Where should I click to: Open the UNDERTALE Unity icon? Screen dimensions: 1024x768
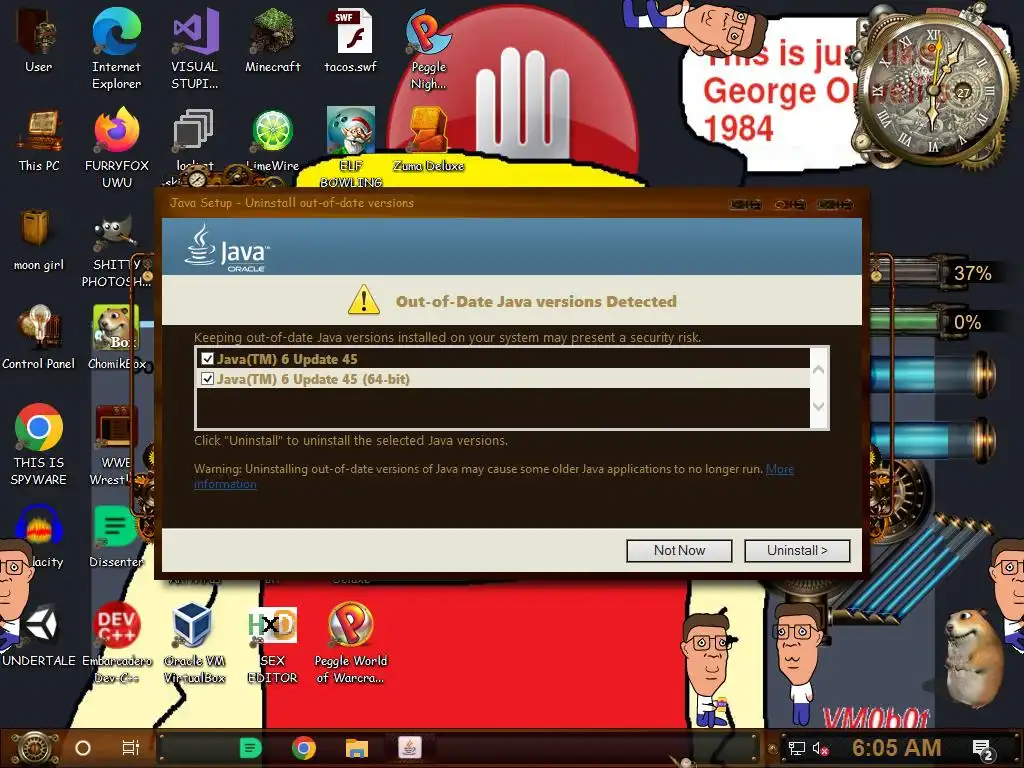(x=39, y=635)
